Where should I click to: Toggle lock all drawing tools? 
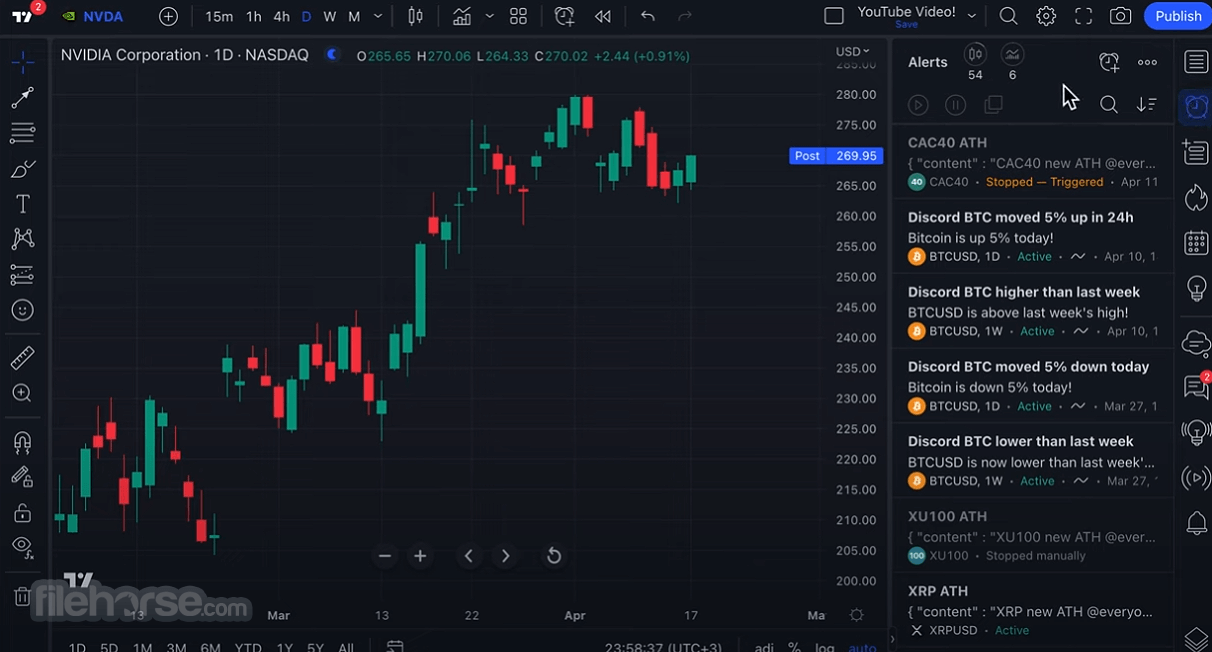(x=22, y=513)
